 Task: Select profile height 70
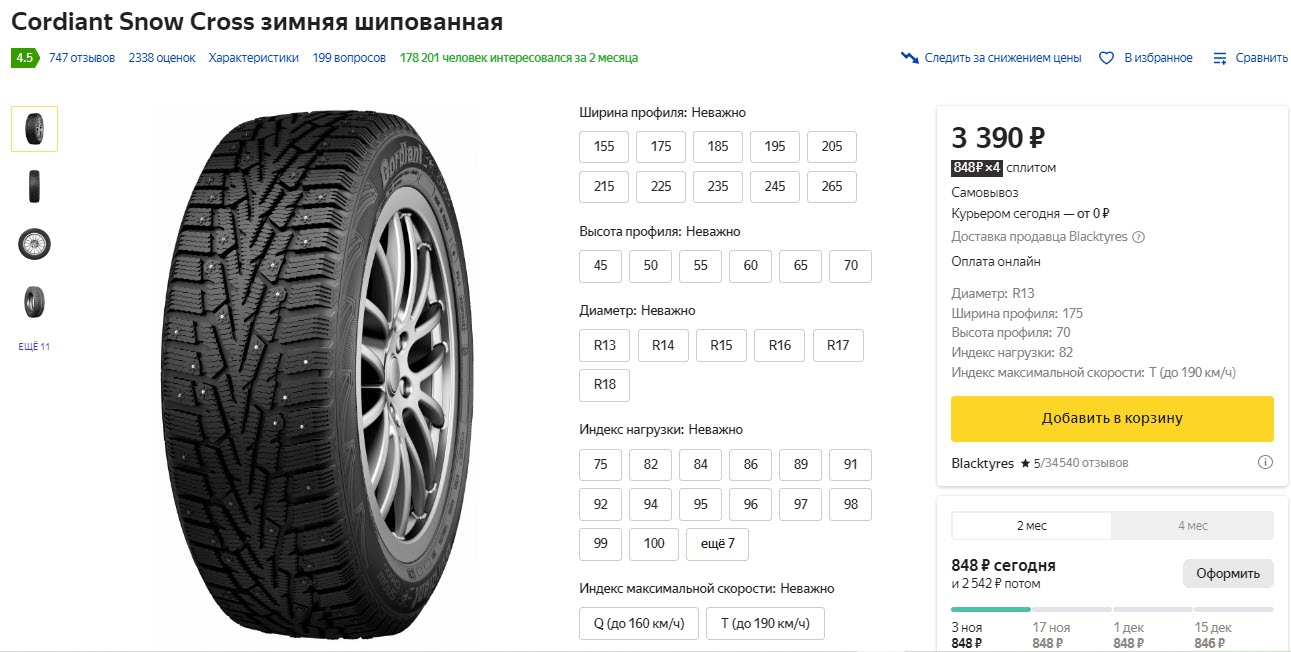[x=850, y=266]
